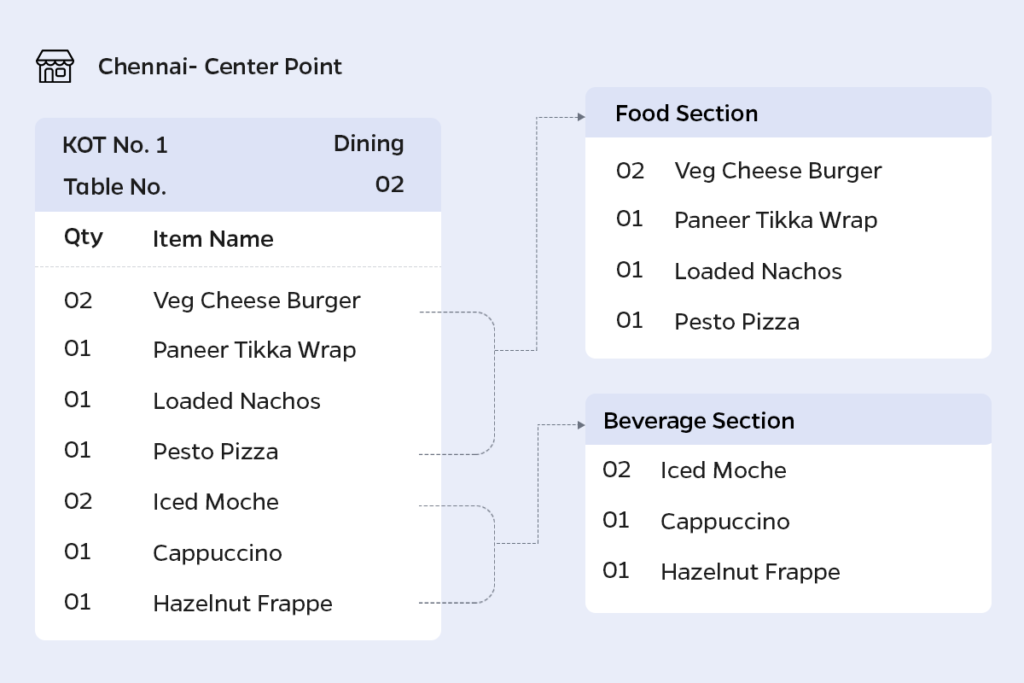The image size is (1024, 683).
Task: Click the arrow pointing to Beverage Section
Action: (x=581, y=424)
